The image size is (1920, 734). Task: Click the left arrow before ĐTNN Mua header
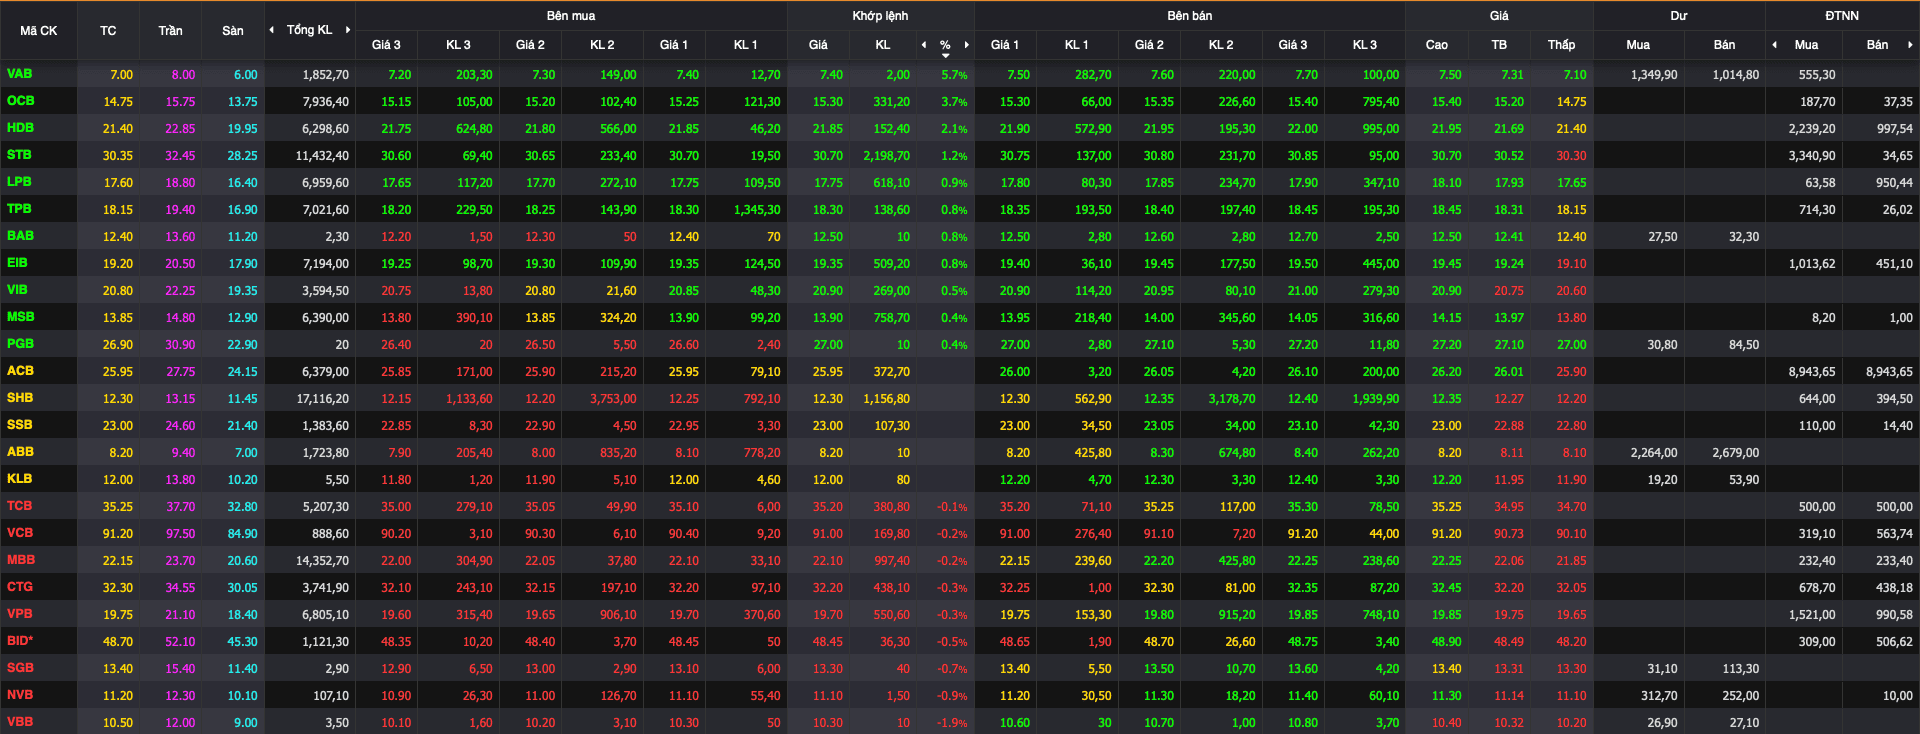pos(1774,45)
